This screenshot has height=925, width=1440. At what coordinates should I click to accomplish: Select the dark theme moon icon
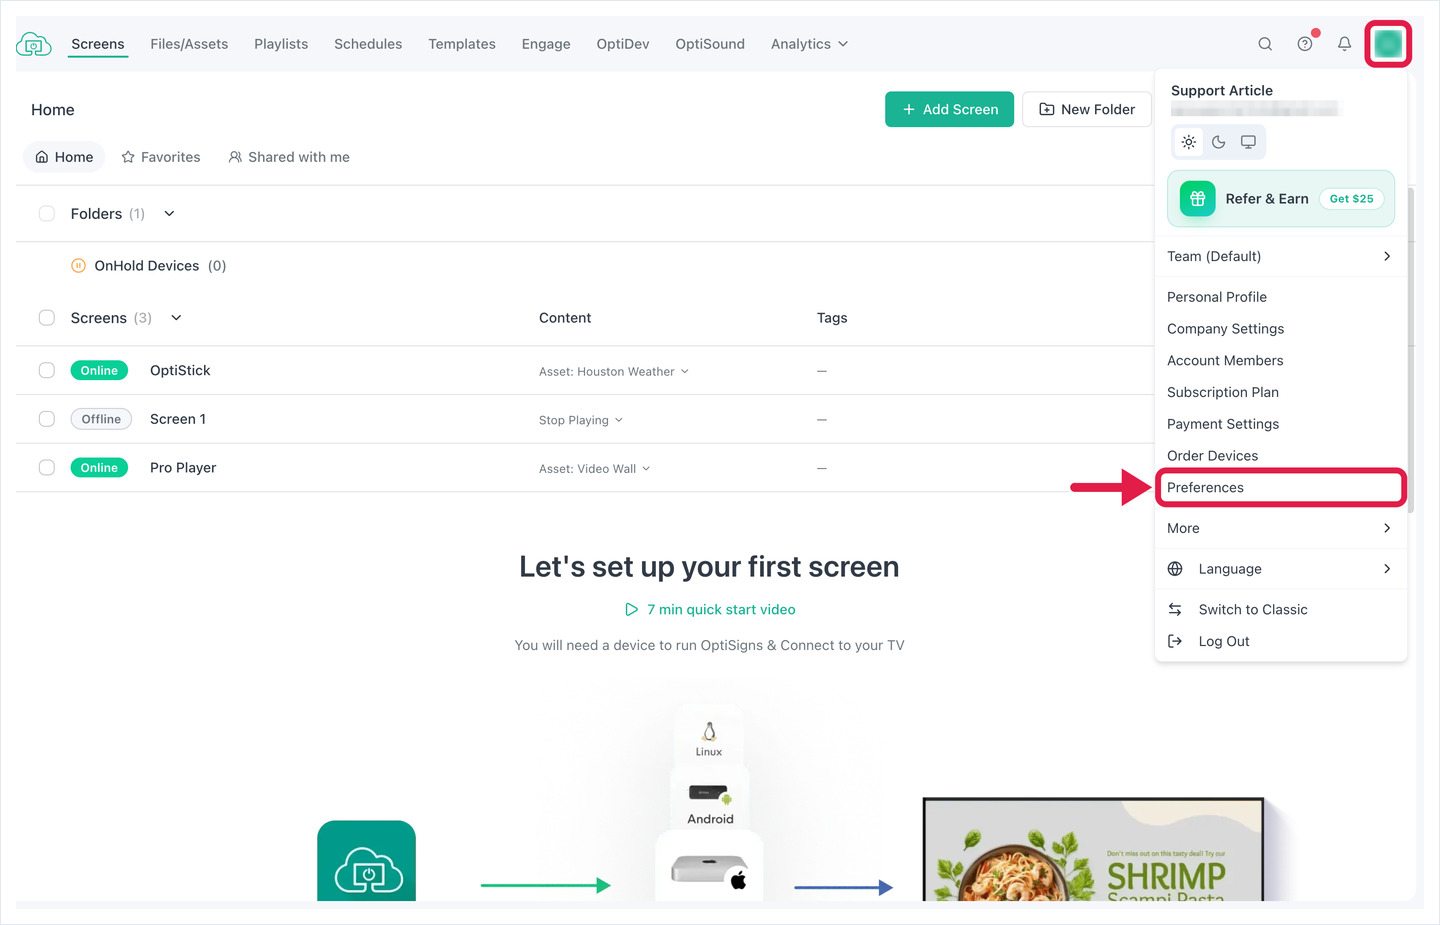coord(1218,142)
